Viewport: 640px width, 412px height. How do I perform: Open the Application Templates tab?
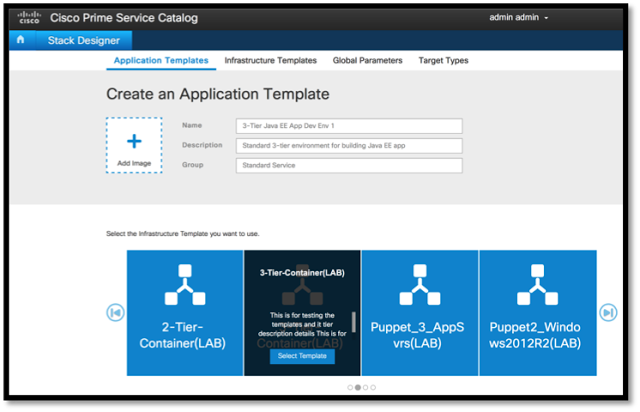[x=160, y=61]
